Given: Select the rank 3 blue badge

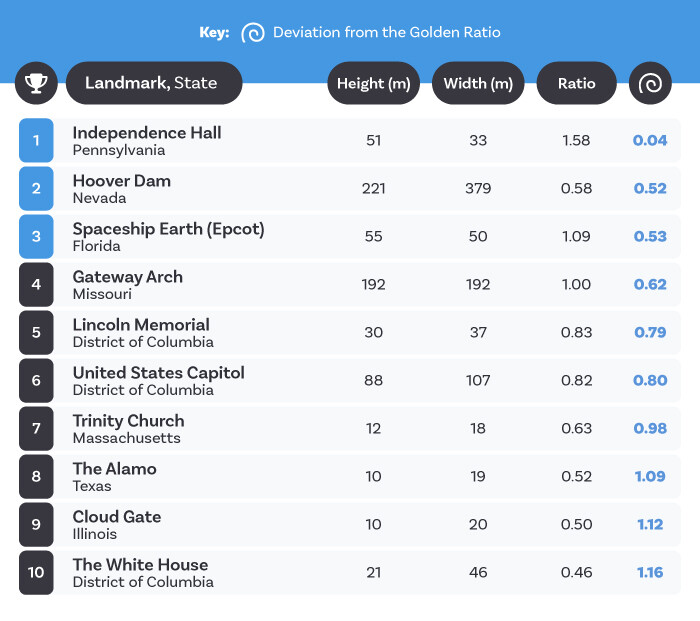Looking at the screenshot, I should click(x=36, y=237).
